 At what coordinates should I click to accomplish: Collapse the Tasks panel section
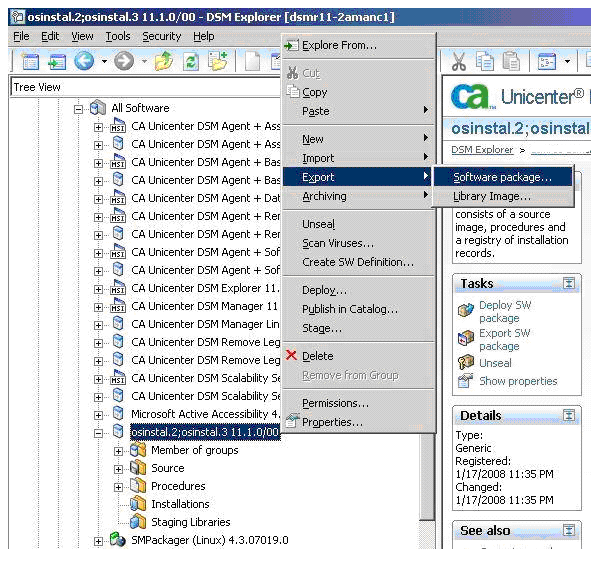[569, 284]
